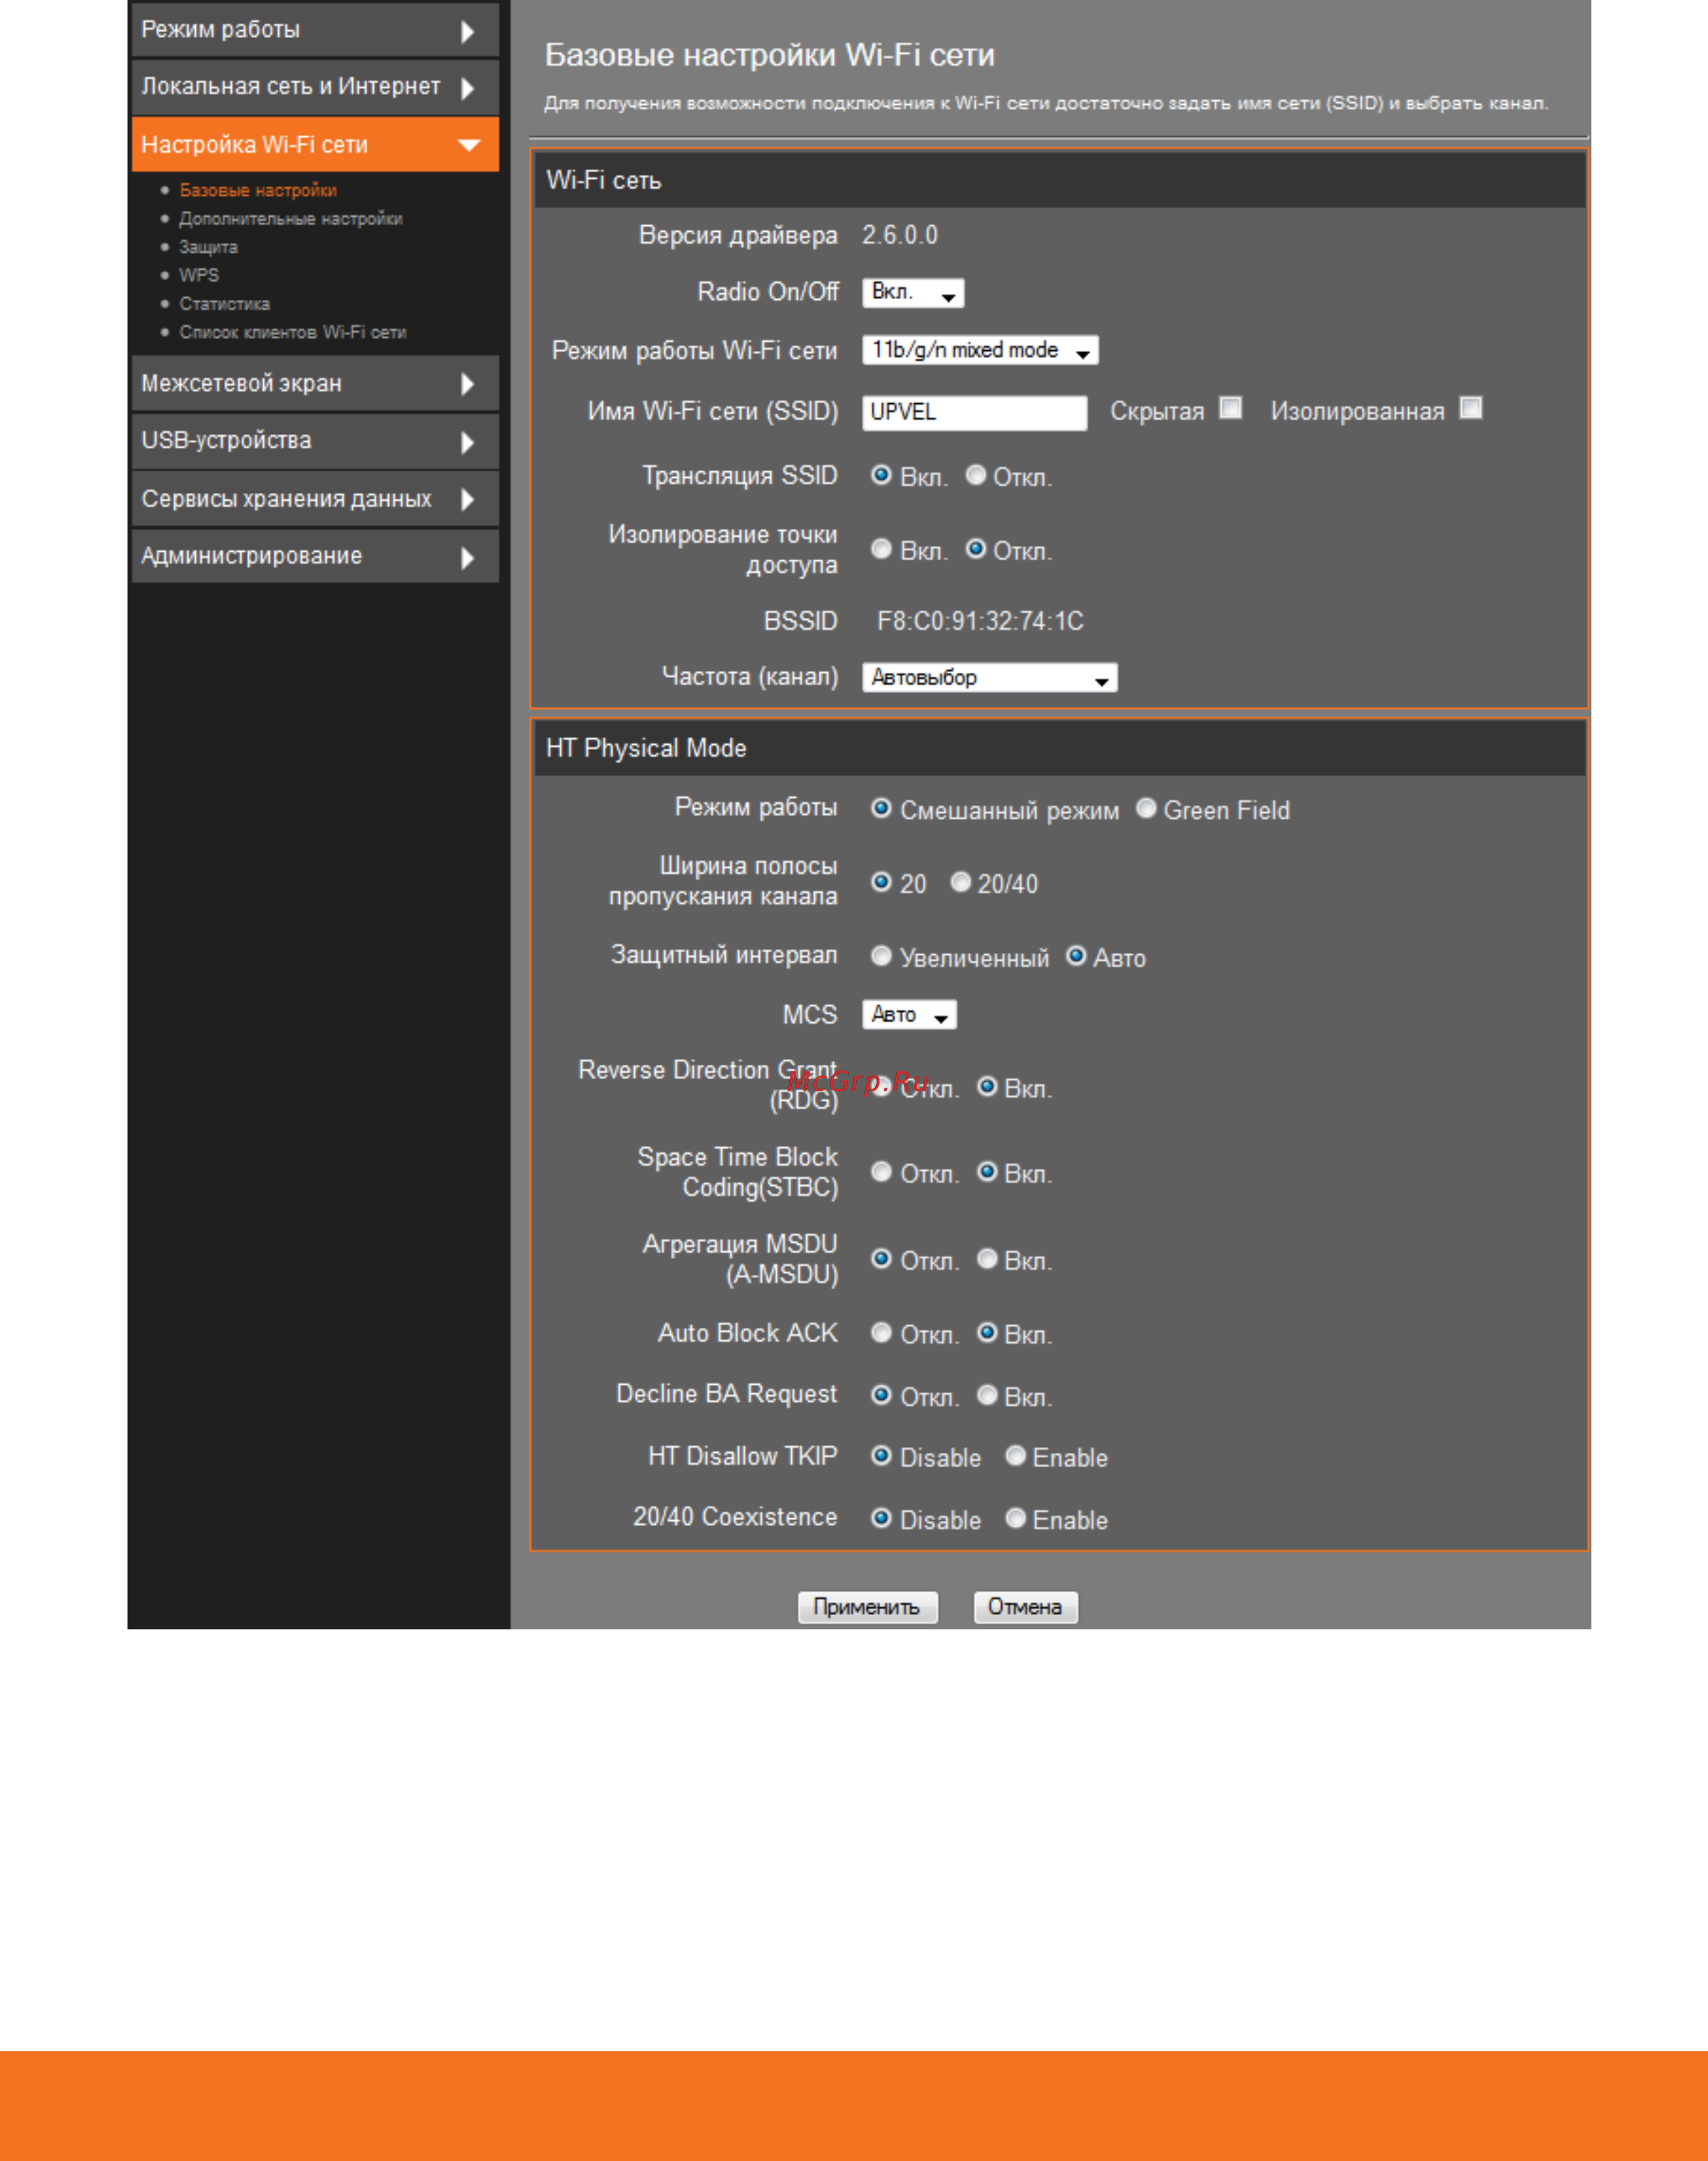Viewport: 1708px width, 2161px height.
Task: Open Режим работы Wi-Fi сети dropdown
Action: [x=980, y=350]
